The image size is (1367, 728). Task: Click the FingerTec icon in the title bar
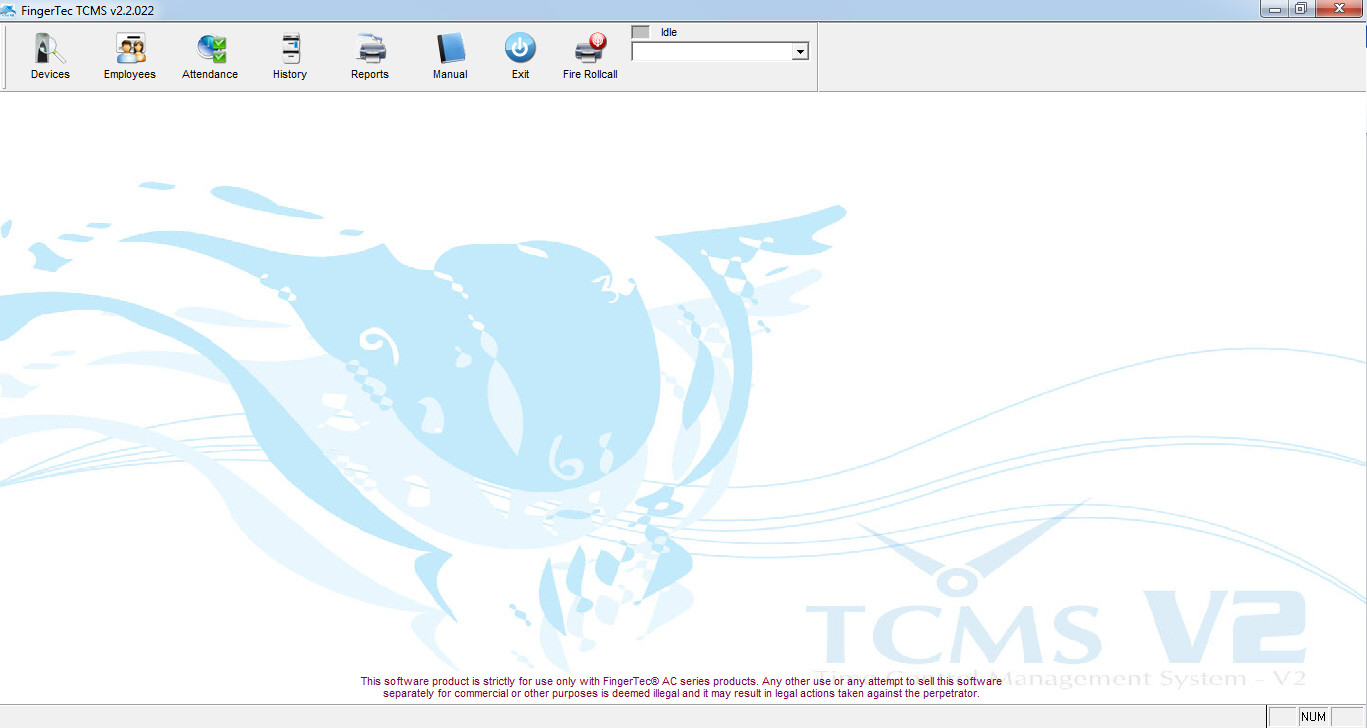pos(10,9)
